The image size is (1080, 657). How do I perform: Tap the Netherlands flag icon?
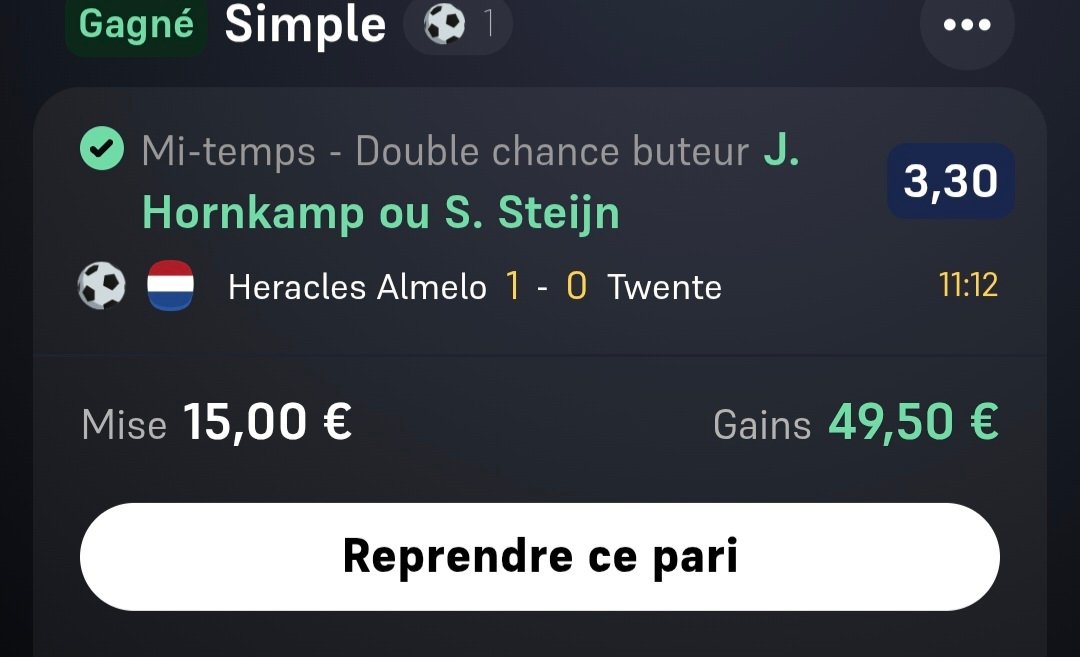point(171,285)
